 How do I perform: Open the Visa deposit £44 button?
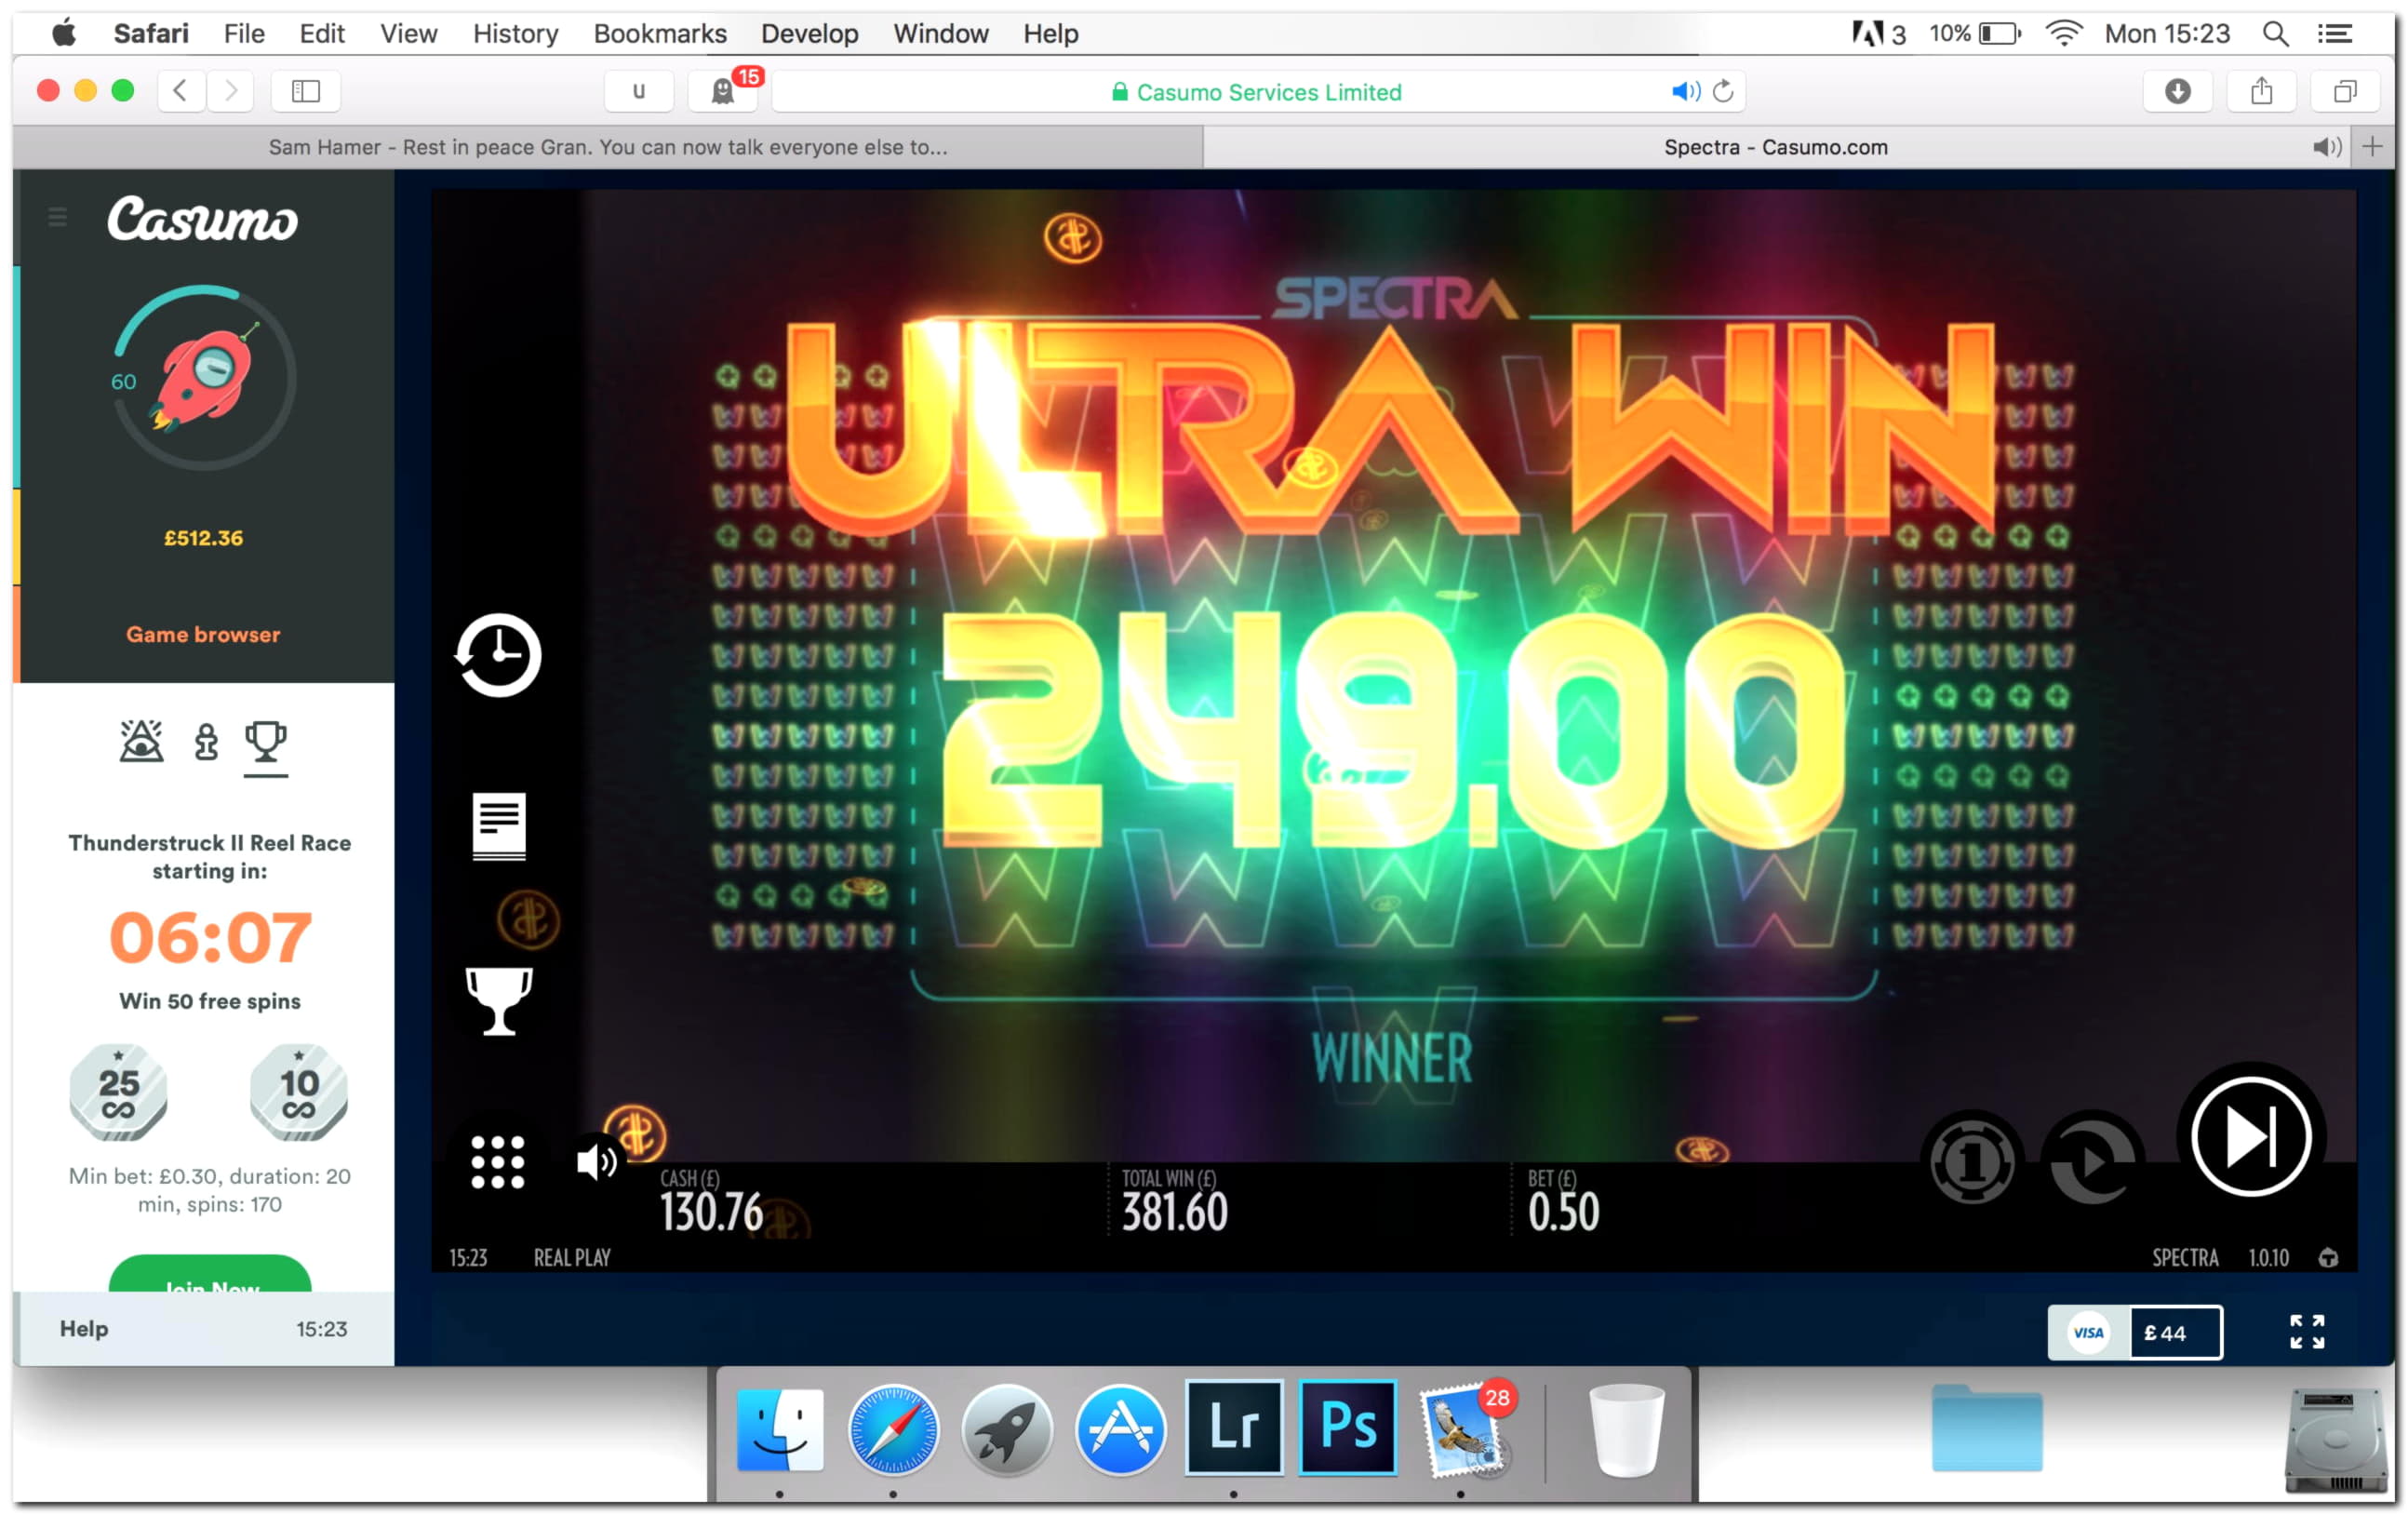point(2135,1332)
